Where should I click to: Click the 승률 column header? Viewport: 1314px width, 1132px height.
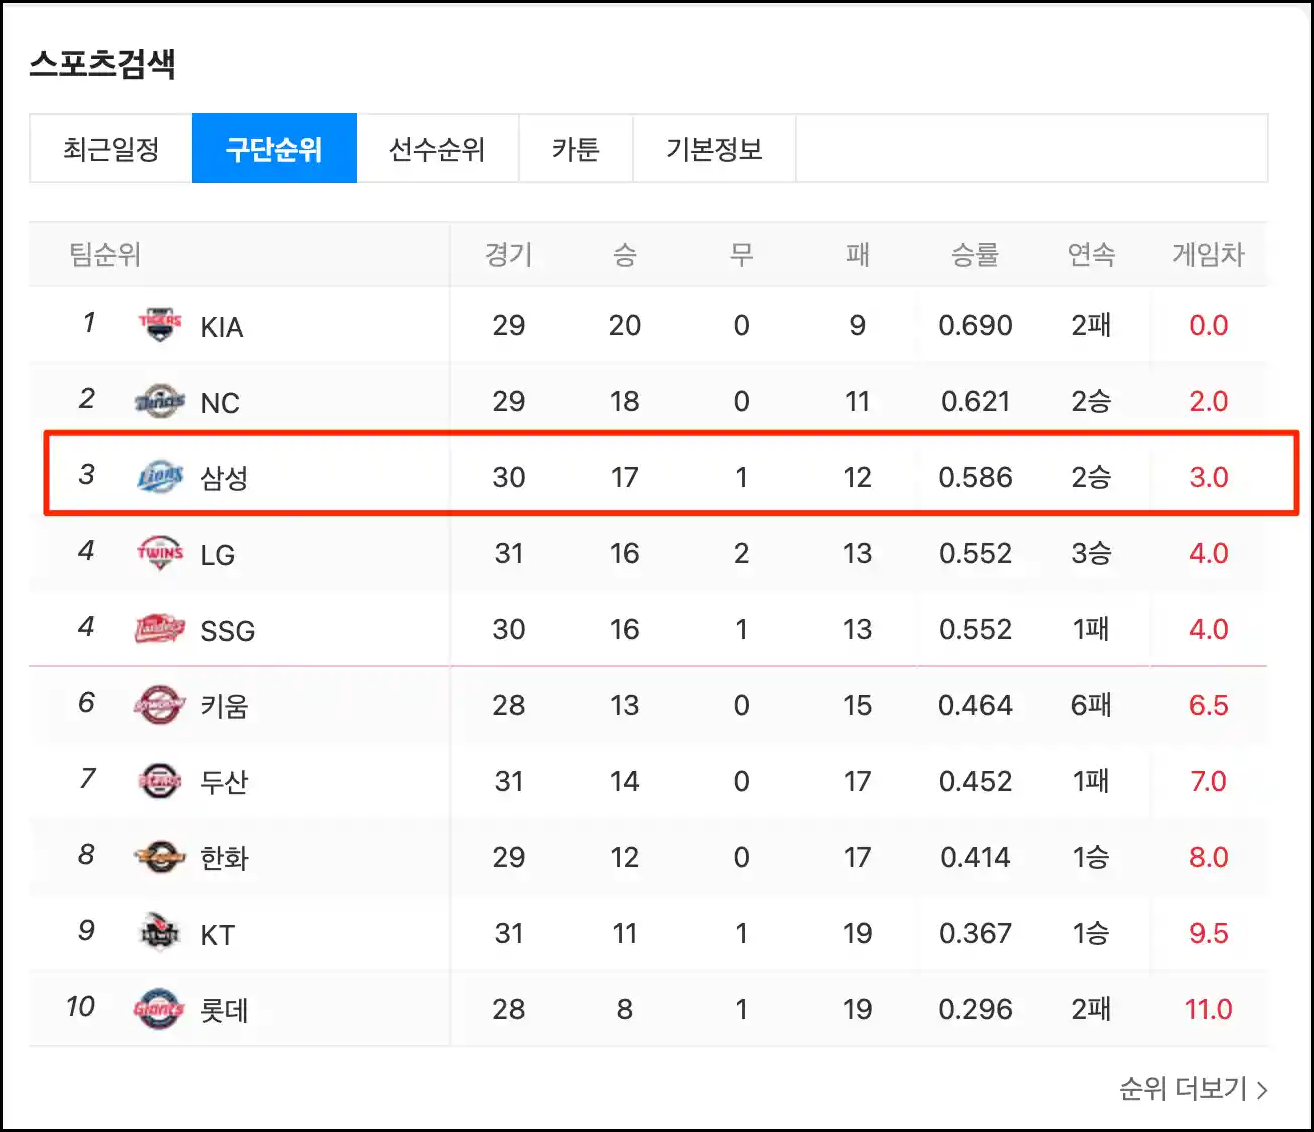click(975, 255)
